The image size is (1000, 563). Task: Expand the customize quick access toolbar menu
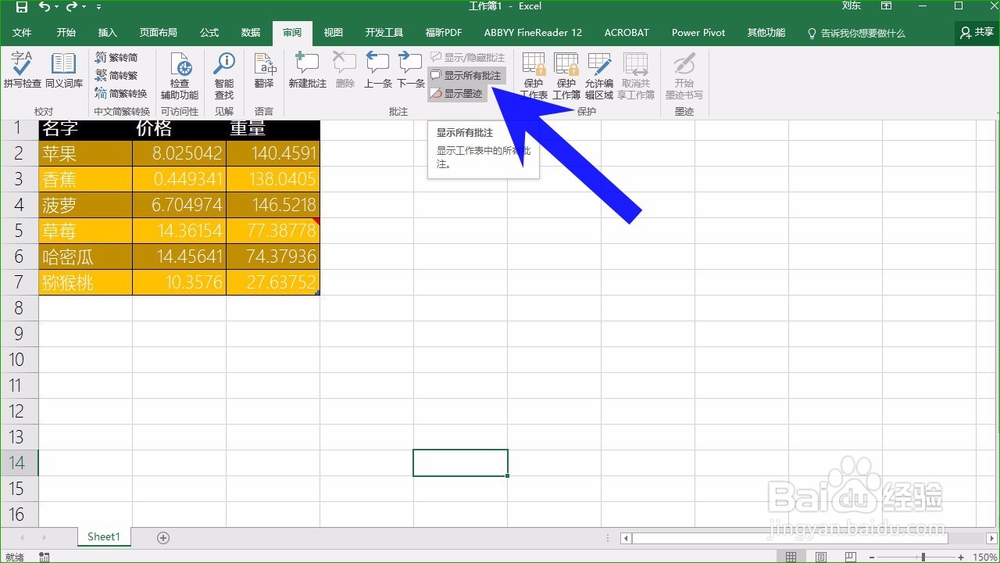click(99, 7)
